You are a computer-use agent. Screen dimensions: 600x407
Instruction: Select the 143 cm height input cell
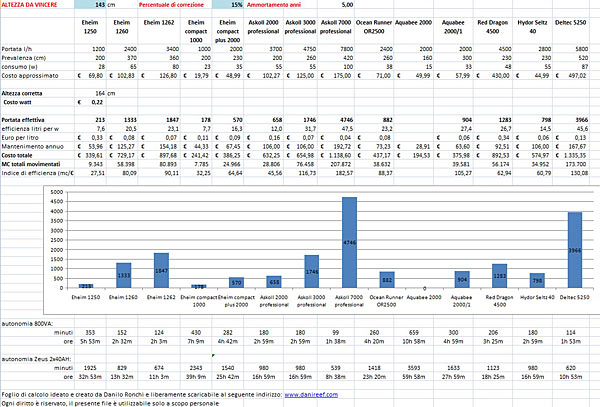tap(90, 5)
